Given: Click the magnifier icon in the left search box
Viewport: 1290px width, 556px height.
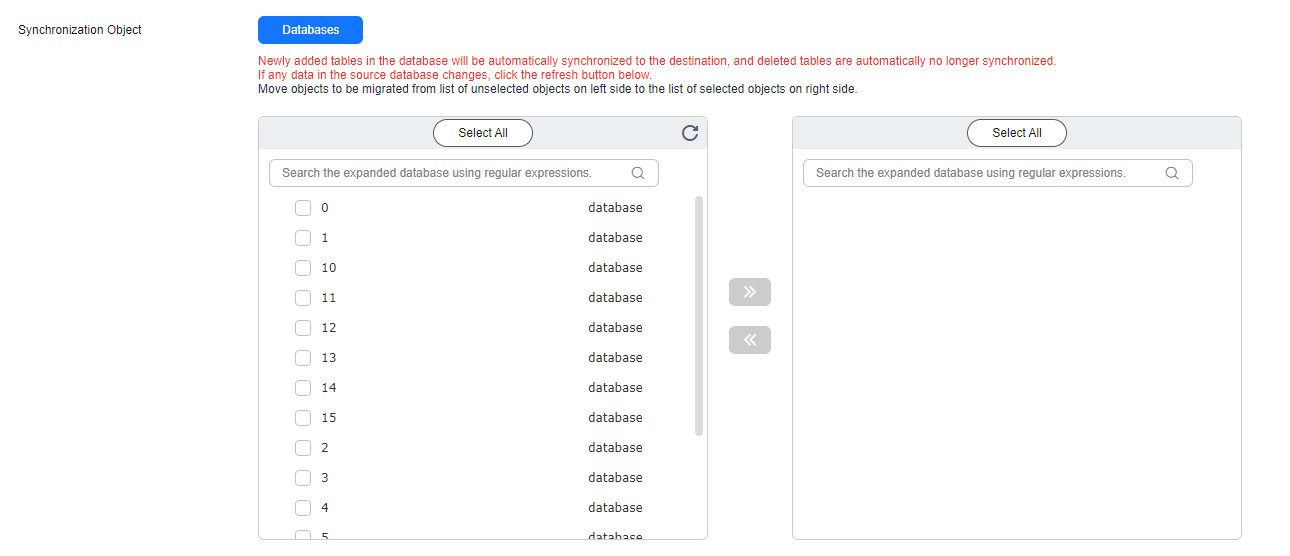Looking at the screenshot, I should coord(638,173).
